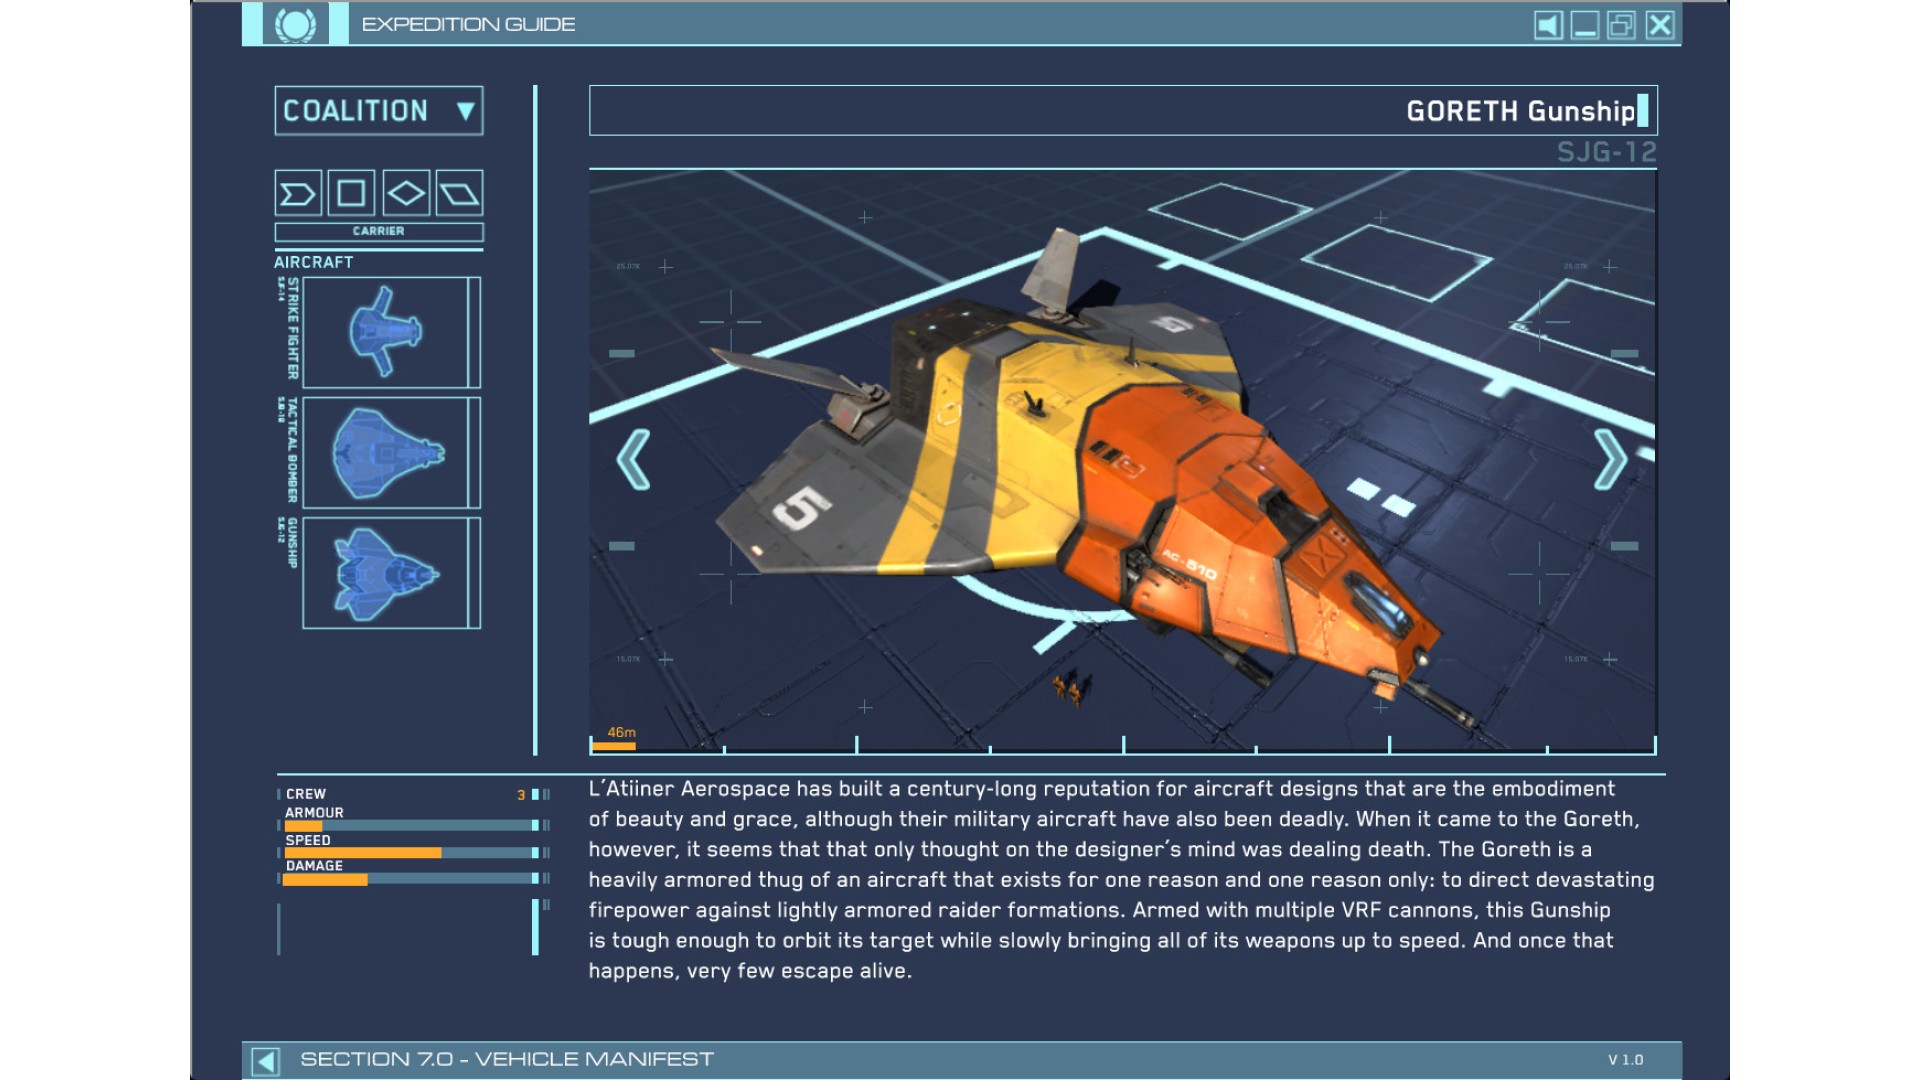1920x1080 pixels.
Task: Show previous vehicle with left chevron
Action: pos(634,459)
